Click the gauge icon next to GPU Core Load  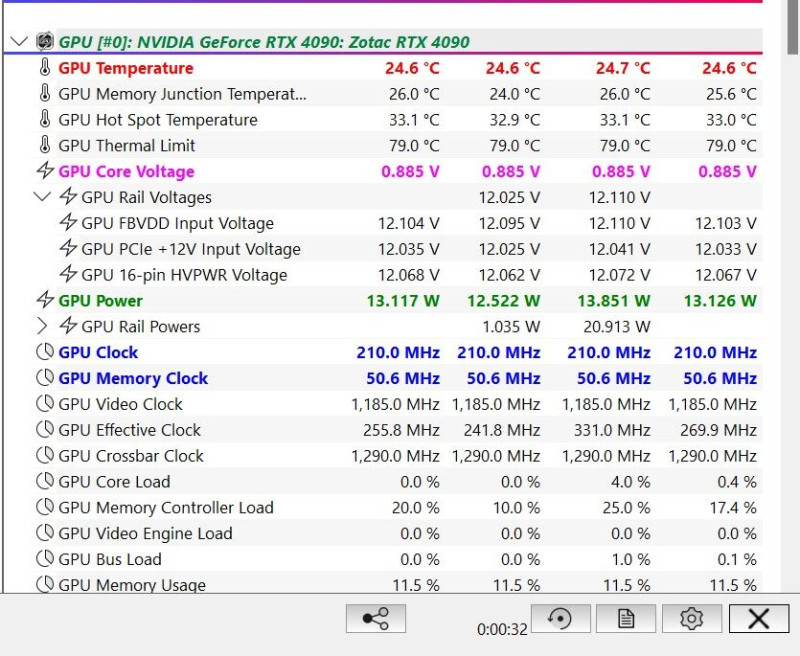click(45, 482)
